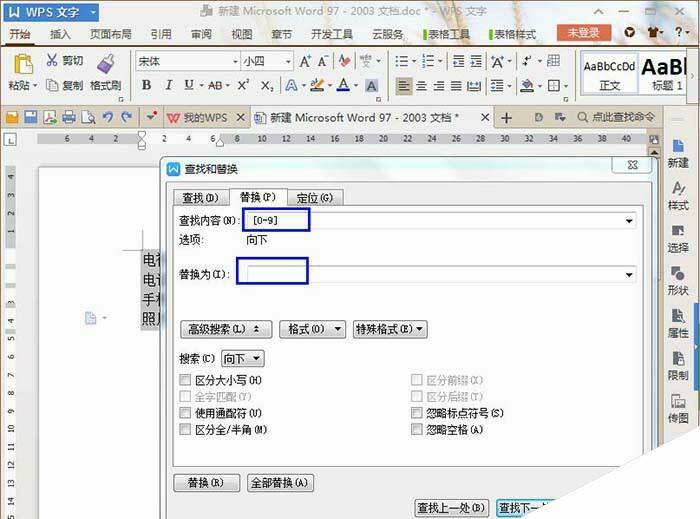Screen dimensions: 700x519
Task: Click the Cut (剪切) scissors icon
Action: click(x=52, y=60)
